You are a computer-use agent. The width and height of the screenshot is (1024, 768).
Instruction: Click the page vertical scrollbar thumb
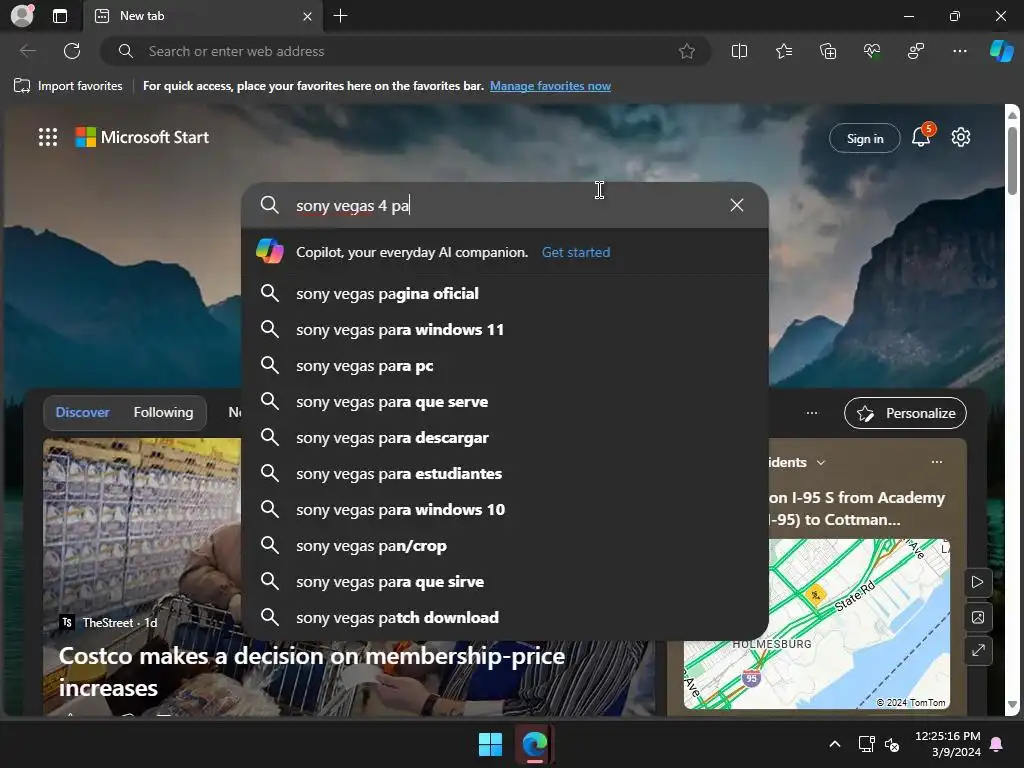[1012, 160]
